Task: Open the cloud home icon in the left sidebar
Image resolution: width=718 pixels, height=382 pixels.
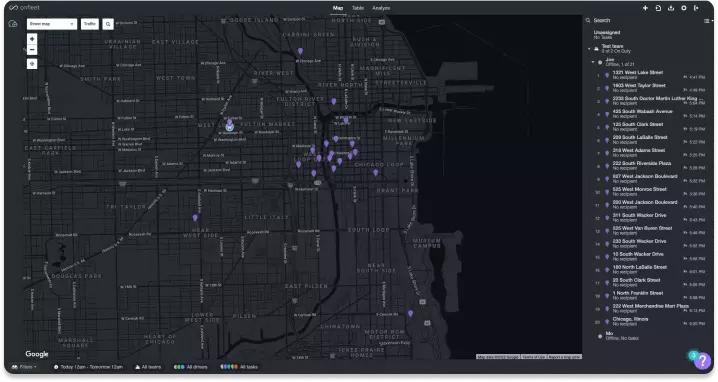Action: (x=13, y=24)
